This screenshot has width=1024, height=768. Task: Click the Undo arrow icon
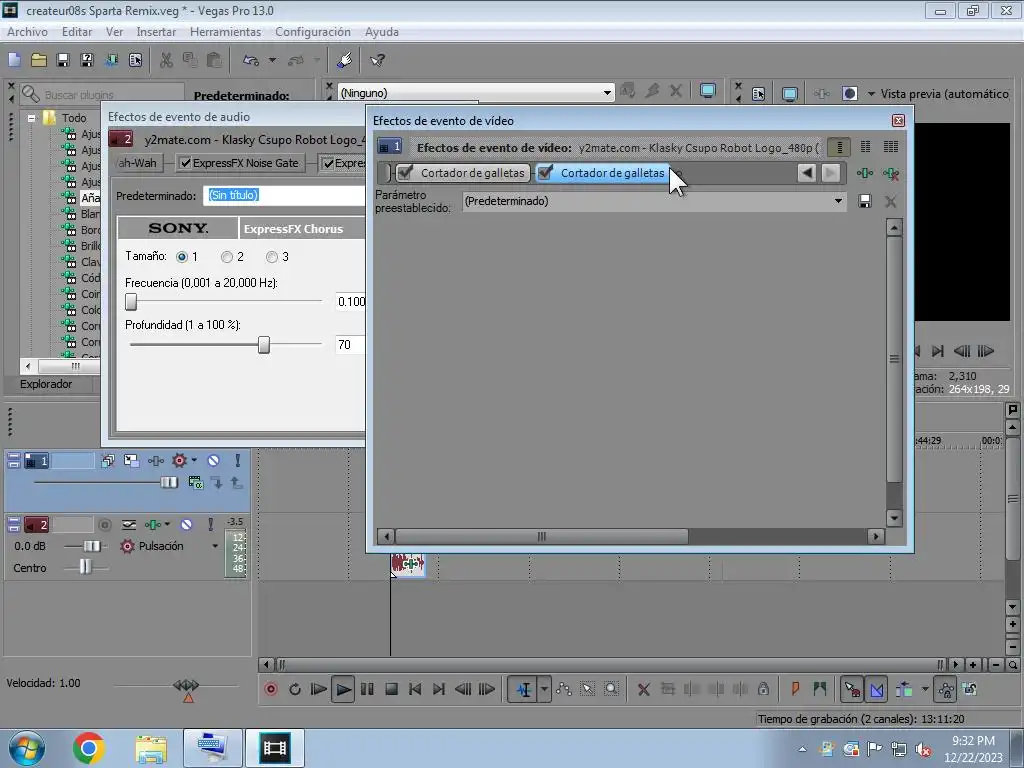(251, 60)
